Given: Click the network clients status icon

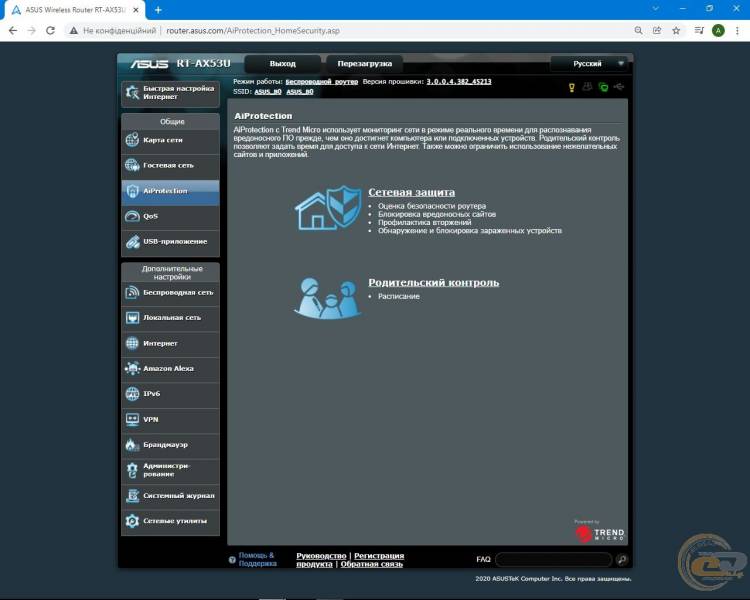Looking at the screenshot, I should point(587,87).
